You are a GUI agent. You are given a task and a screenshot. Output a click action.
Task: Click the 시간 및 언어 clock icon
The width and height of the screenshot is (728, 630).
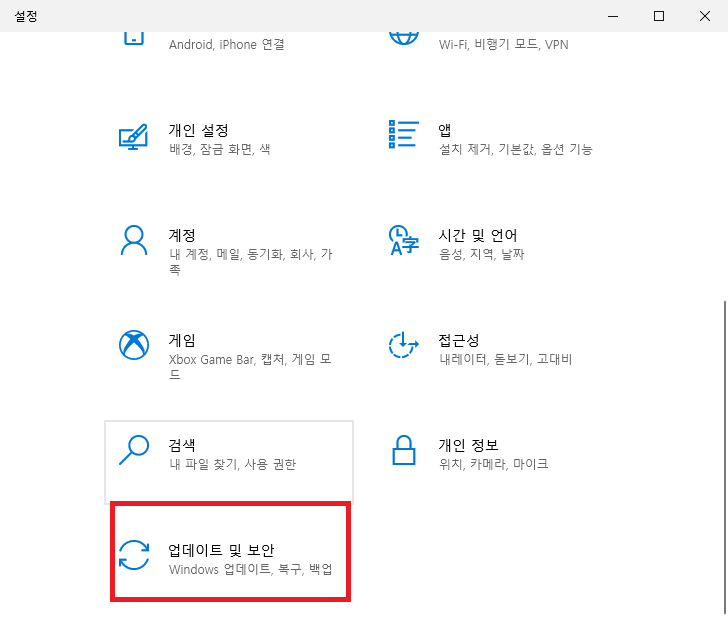(x=403, y=240)
